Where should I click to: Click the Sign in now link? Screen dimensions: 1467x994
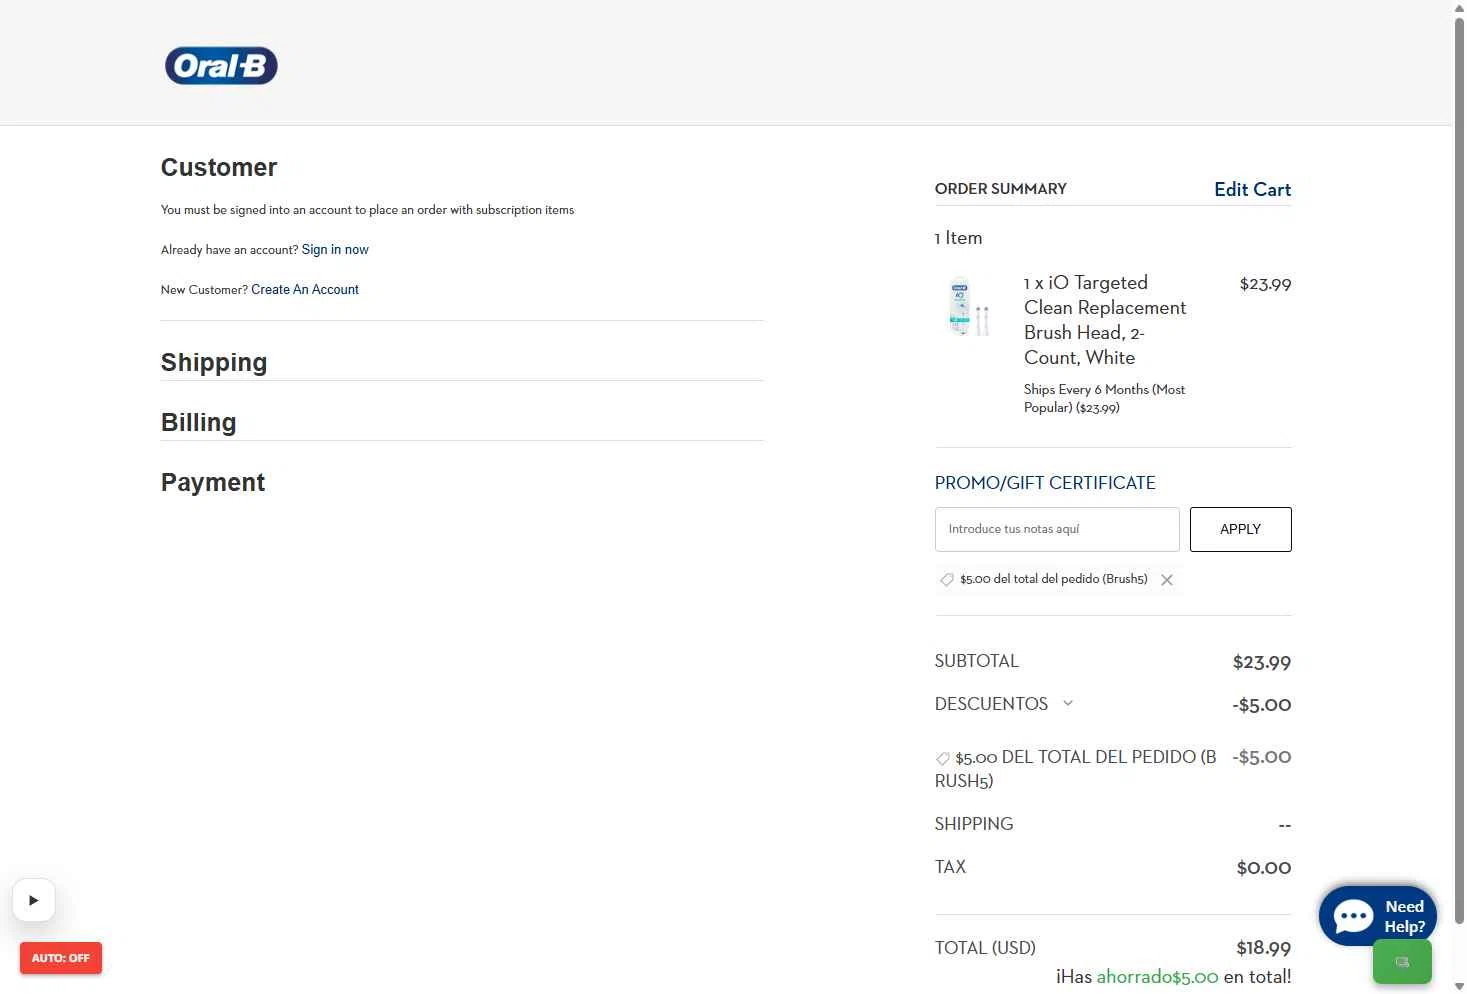(335, 250)
